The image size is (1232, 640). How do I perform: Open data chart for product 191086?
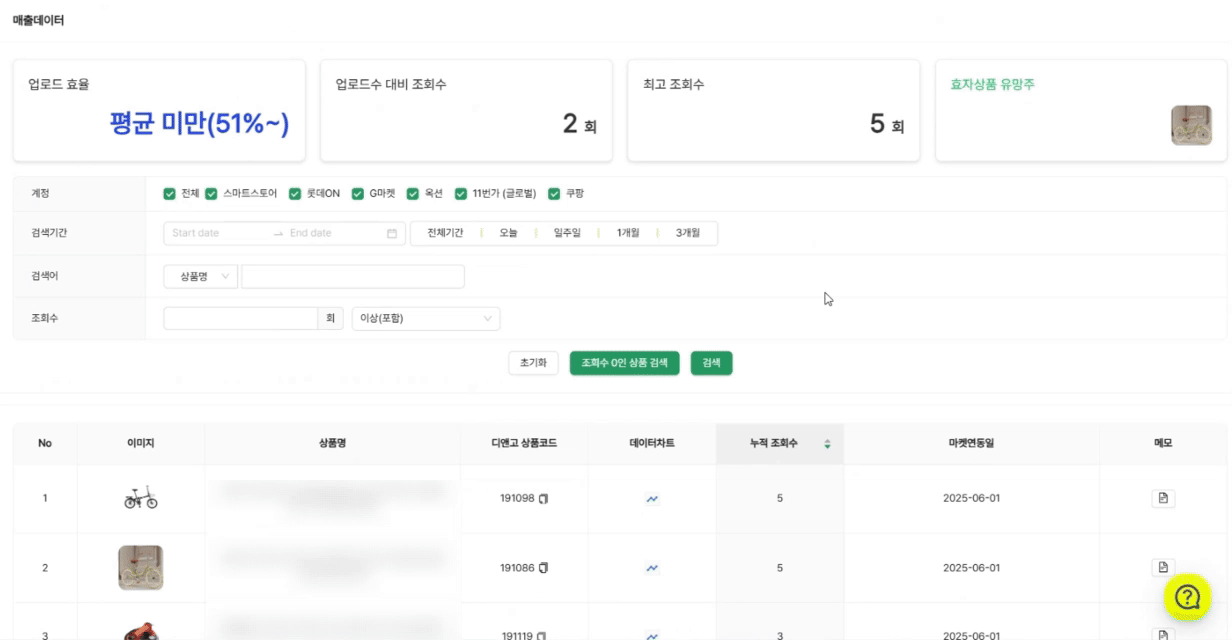[x=652, y=568]
